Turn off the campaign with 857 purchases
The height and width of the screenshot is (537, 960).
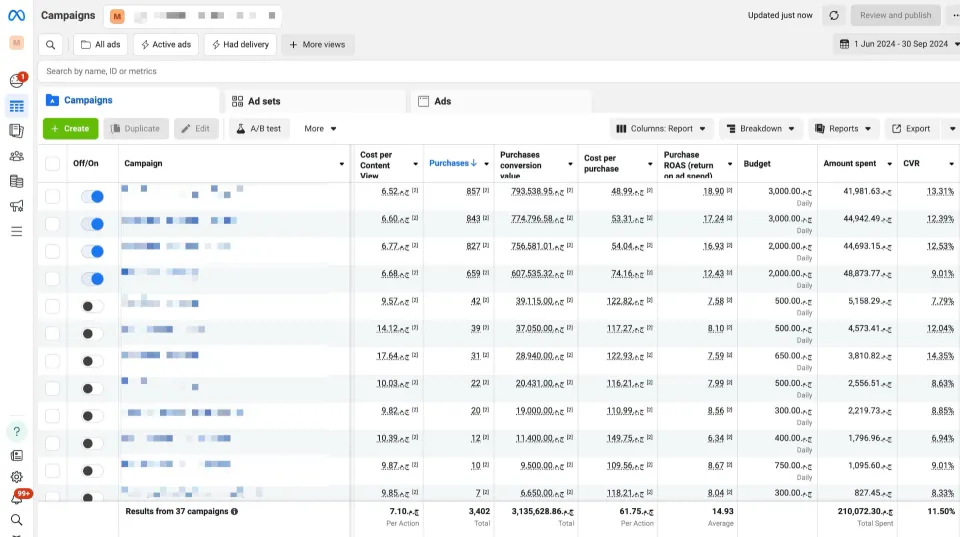pos(92,197)
